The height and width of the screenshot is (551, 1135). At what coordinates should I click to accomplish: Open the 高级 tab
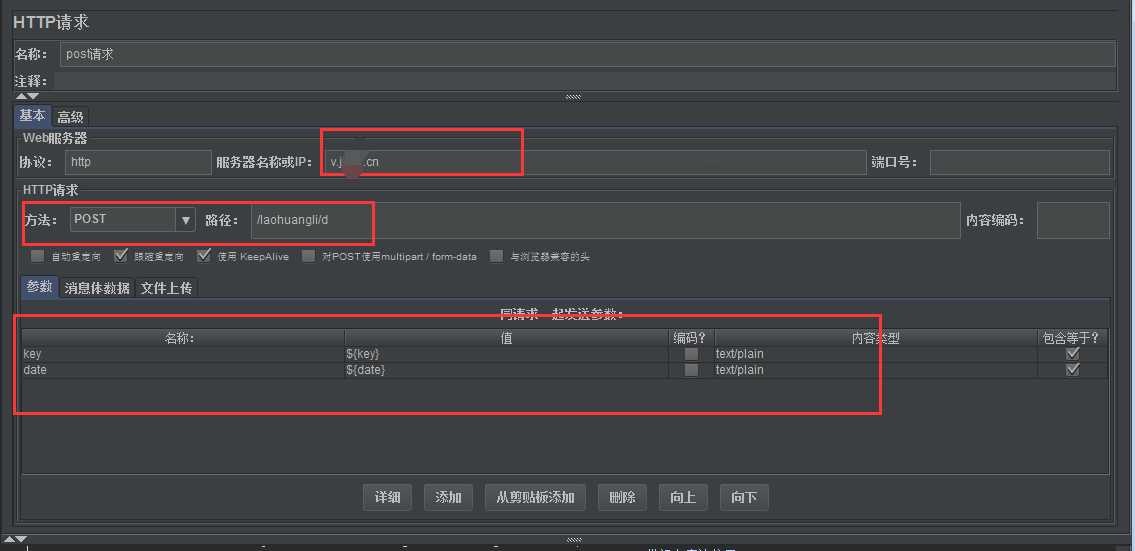pos(70,117)
